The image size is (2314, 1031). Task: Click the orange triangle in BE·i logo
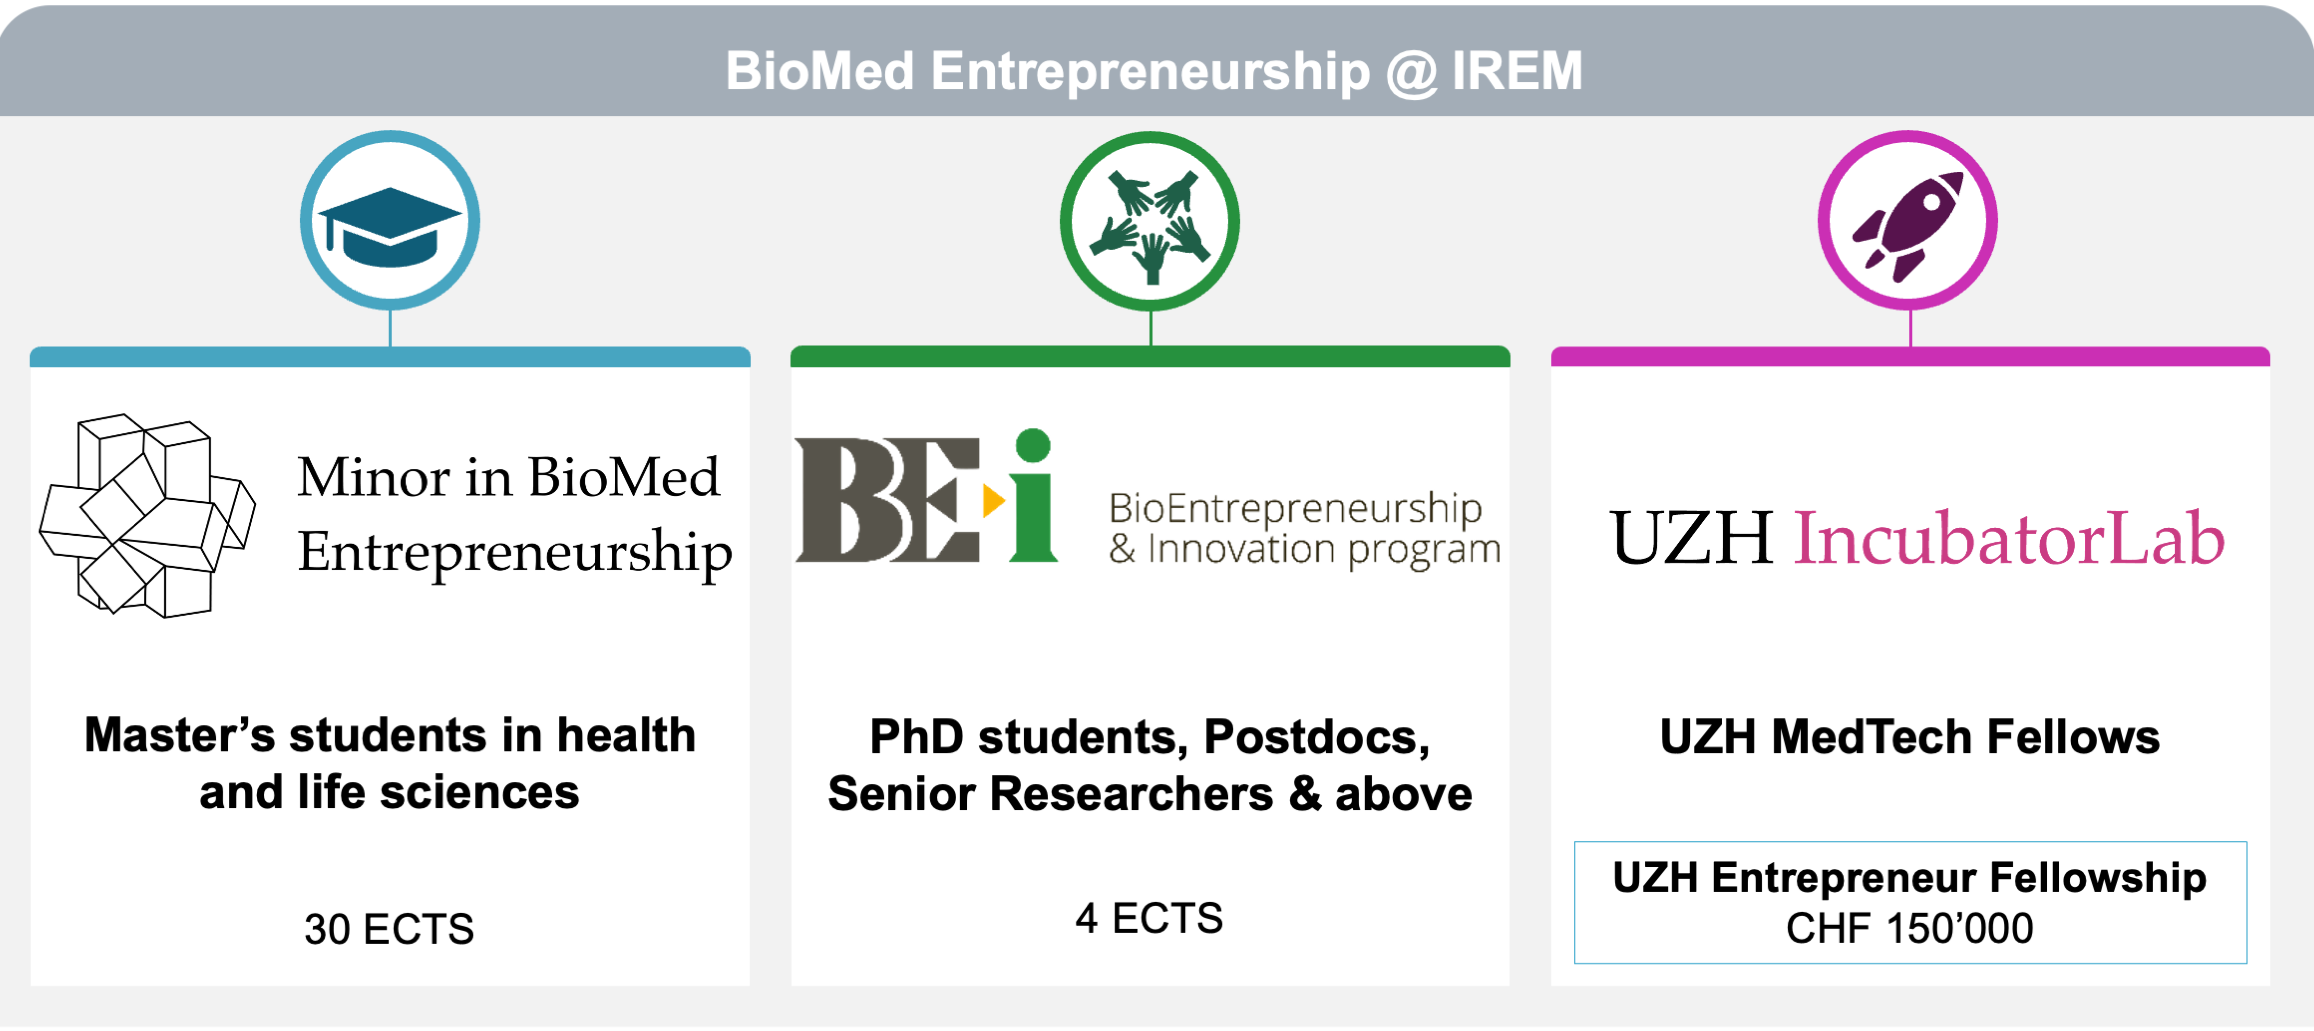coord(993,500)
